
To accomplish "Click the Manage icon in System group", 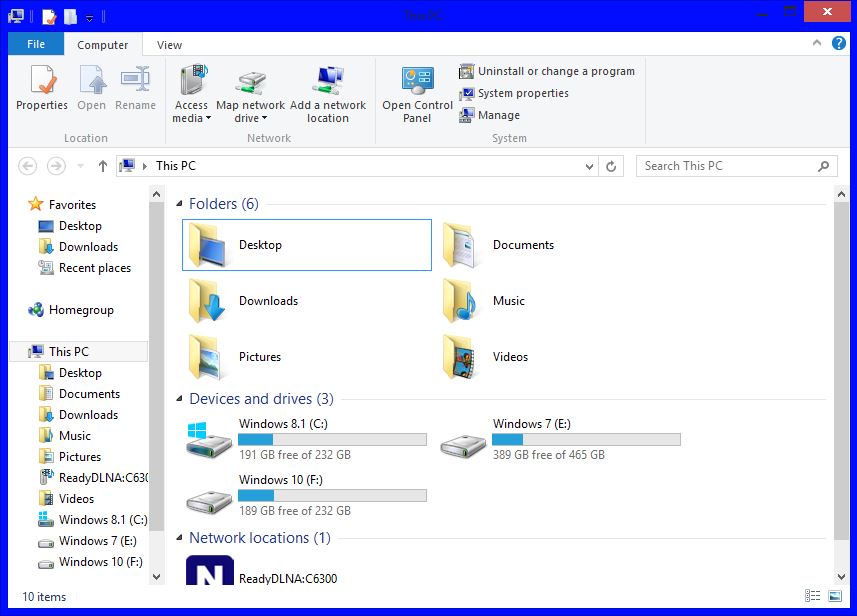I will [x=467, y=115].
